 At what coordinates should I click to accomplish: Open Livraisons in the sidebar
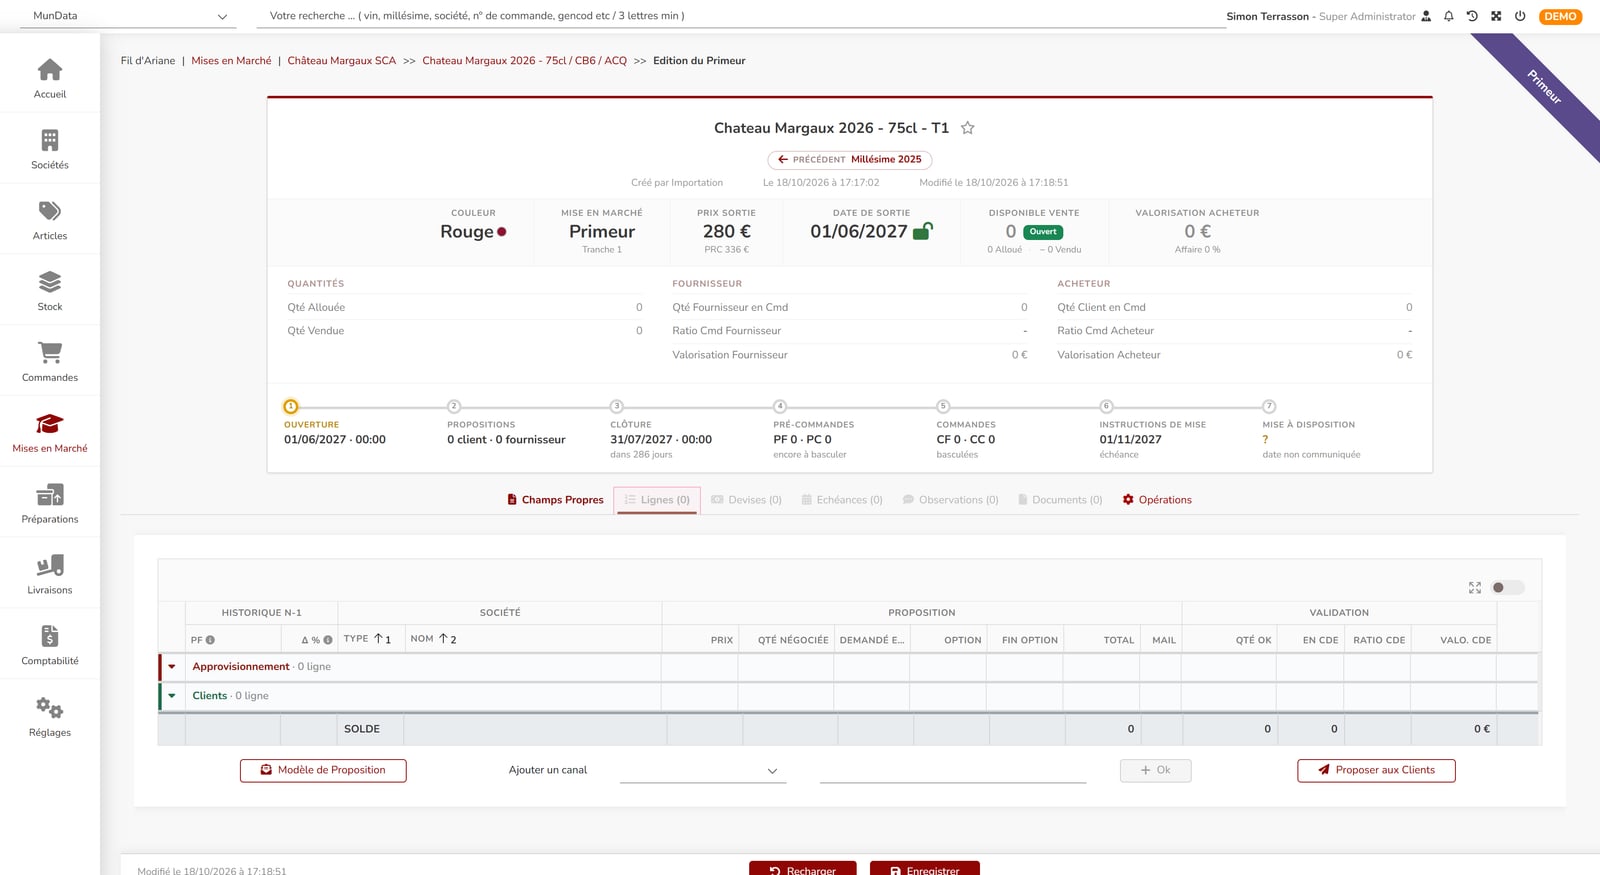tap(50, 574)
